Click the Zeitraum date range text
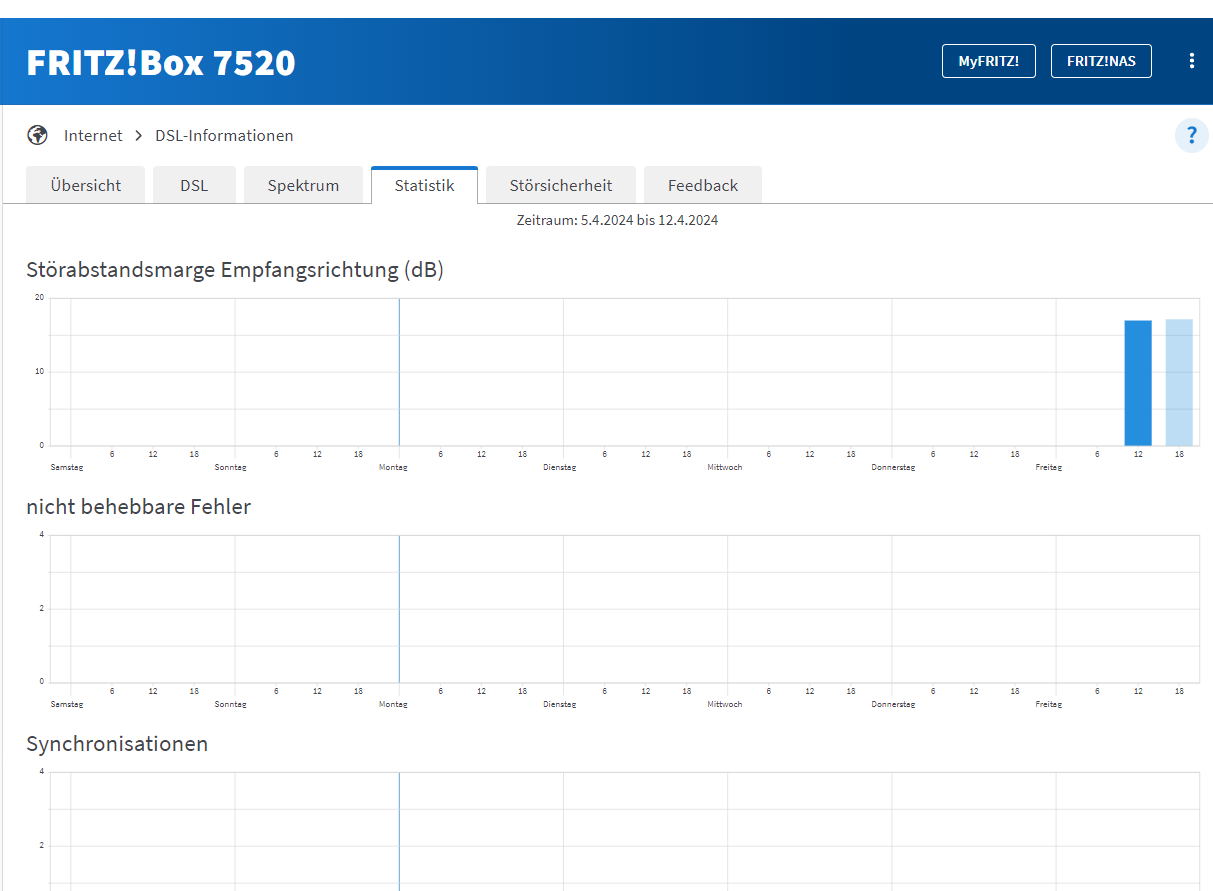The image size is (1213, 891). point(617,220)
